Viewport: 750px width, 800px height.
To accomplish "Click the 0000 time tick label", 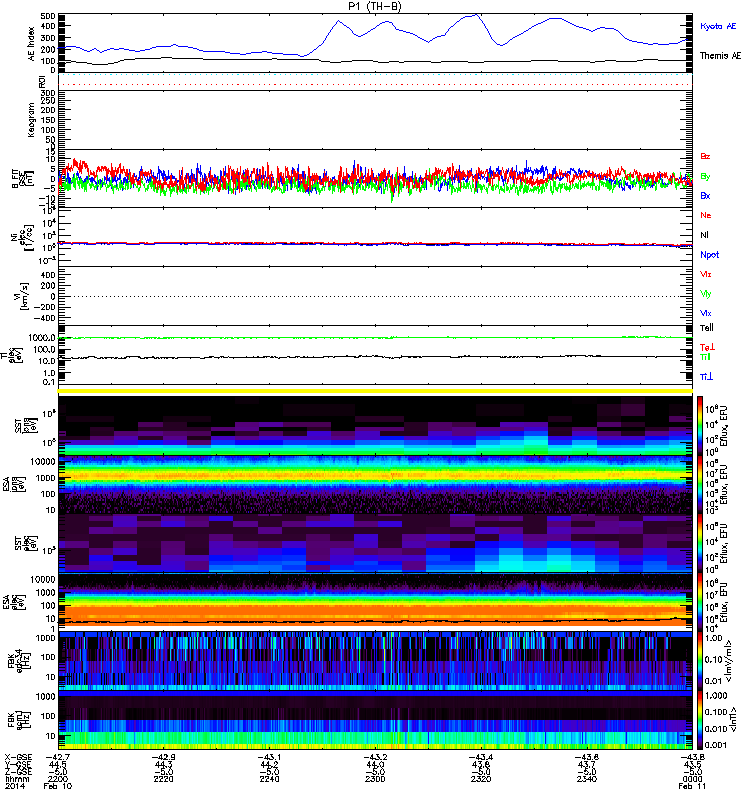I will click(692, 779).
